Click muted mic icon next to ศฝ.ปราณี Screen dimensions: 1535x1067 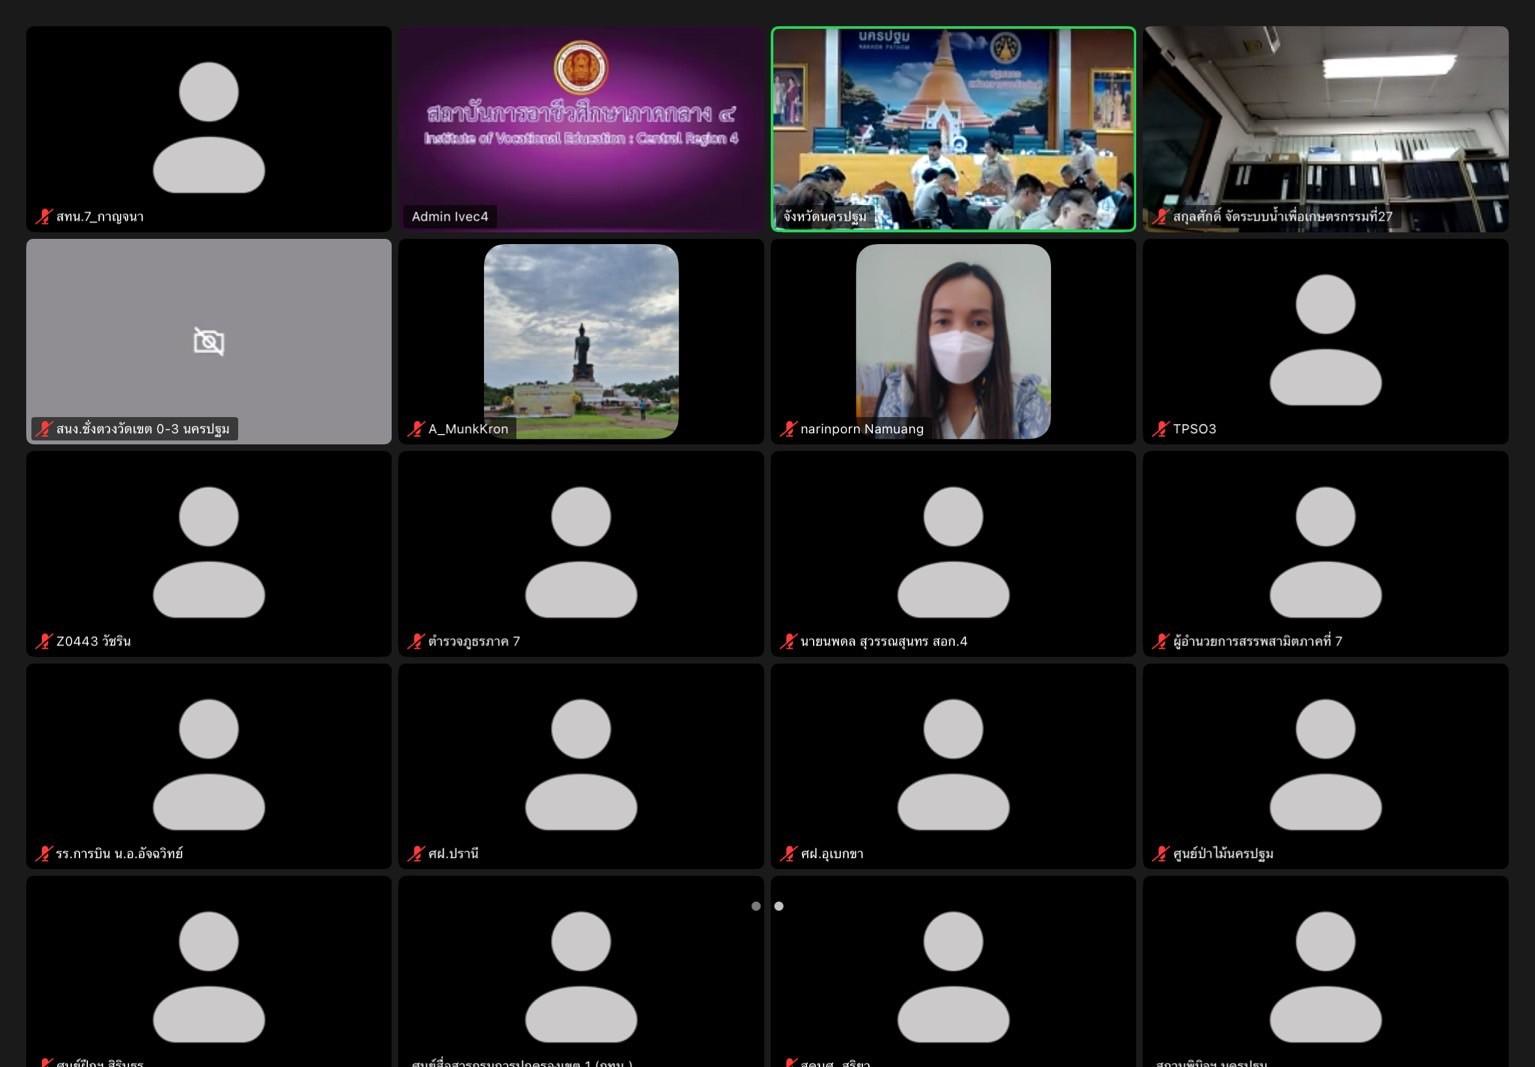(x=416, y=854)
